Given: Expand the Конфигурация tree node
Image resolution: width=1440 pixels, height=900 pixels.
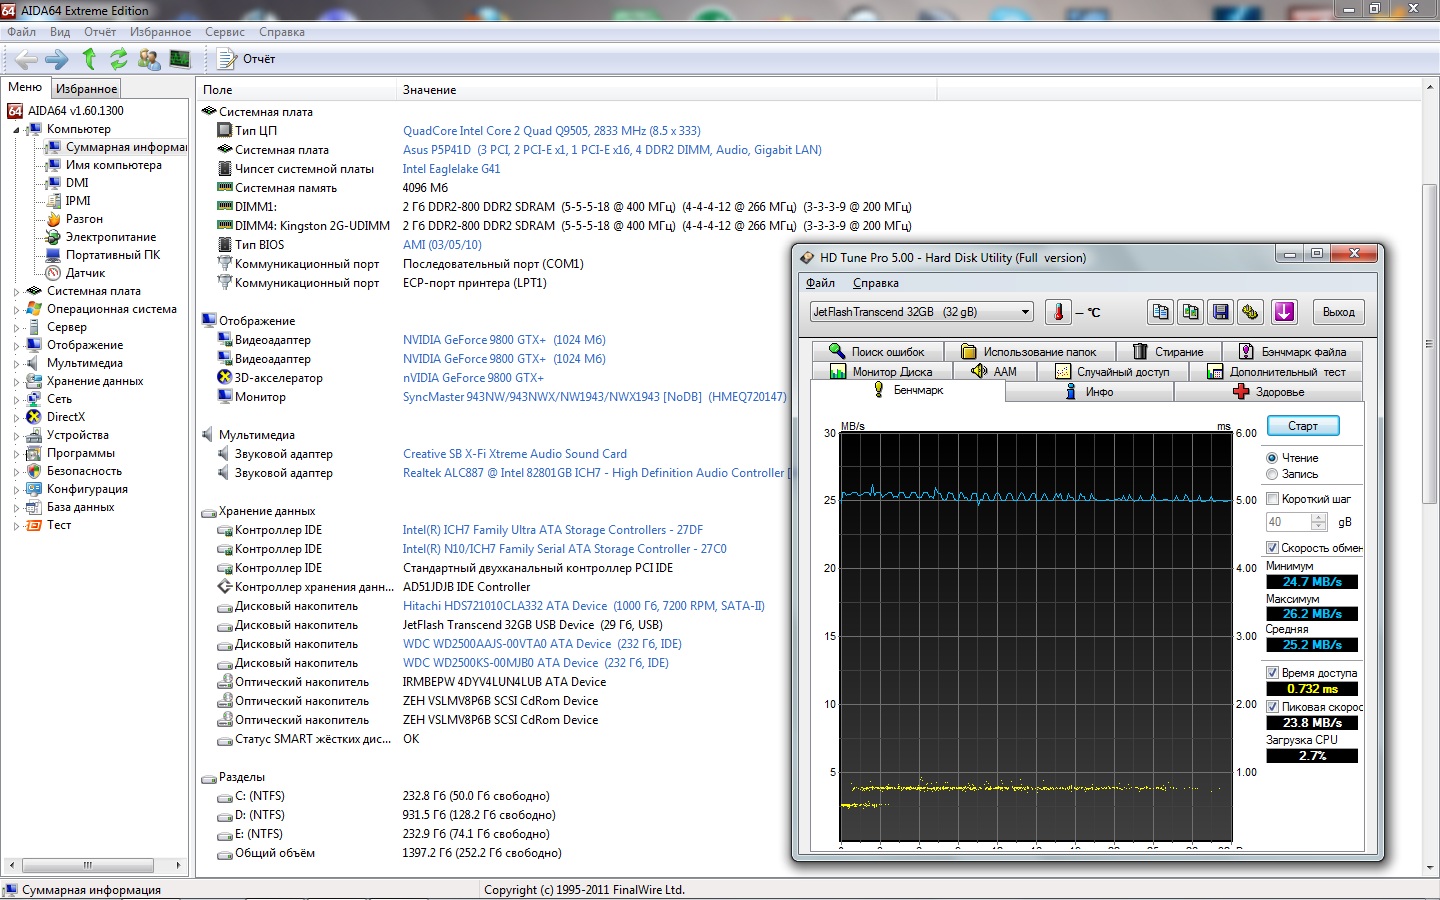Looking at the screenshot, I should [x=16, y=490].
